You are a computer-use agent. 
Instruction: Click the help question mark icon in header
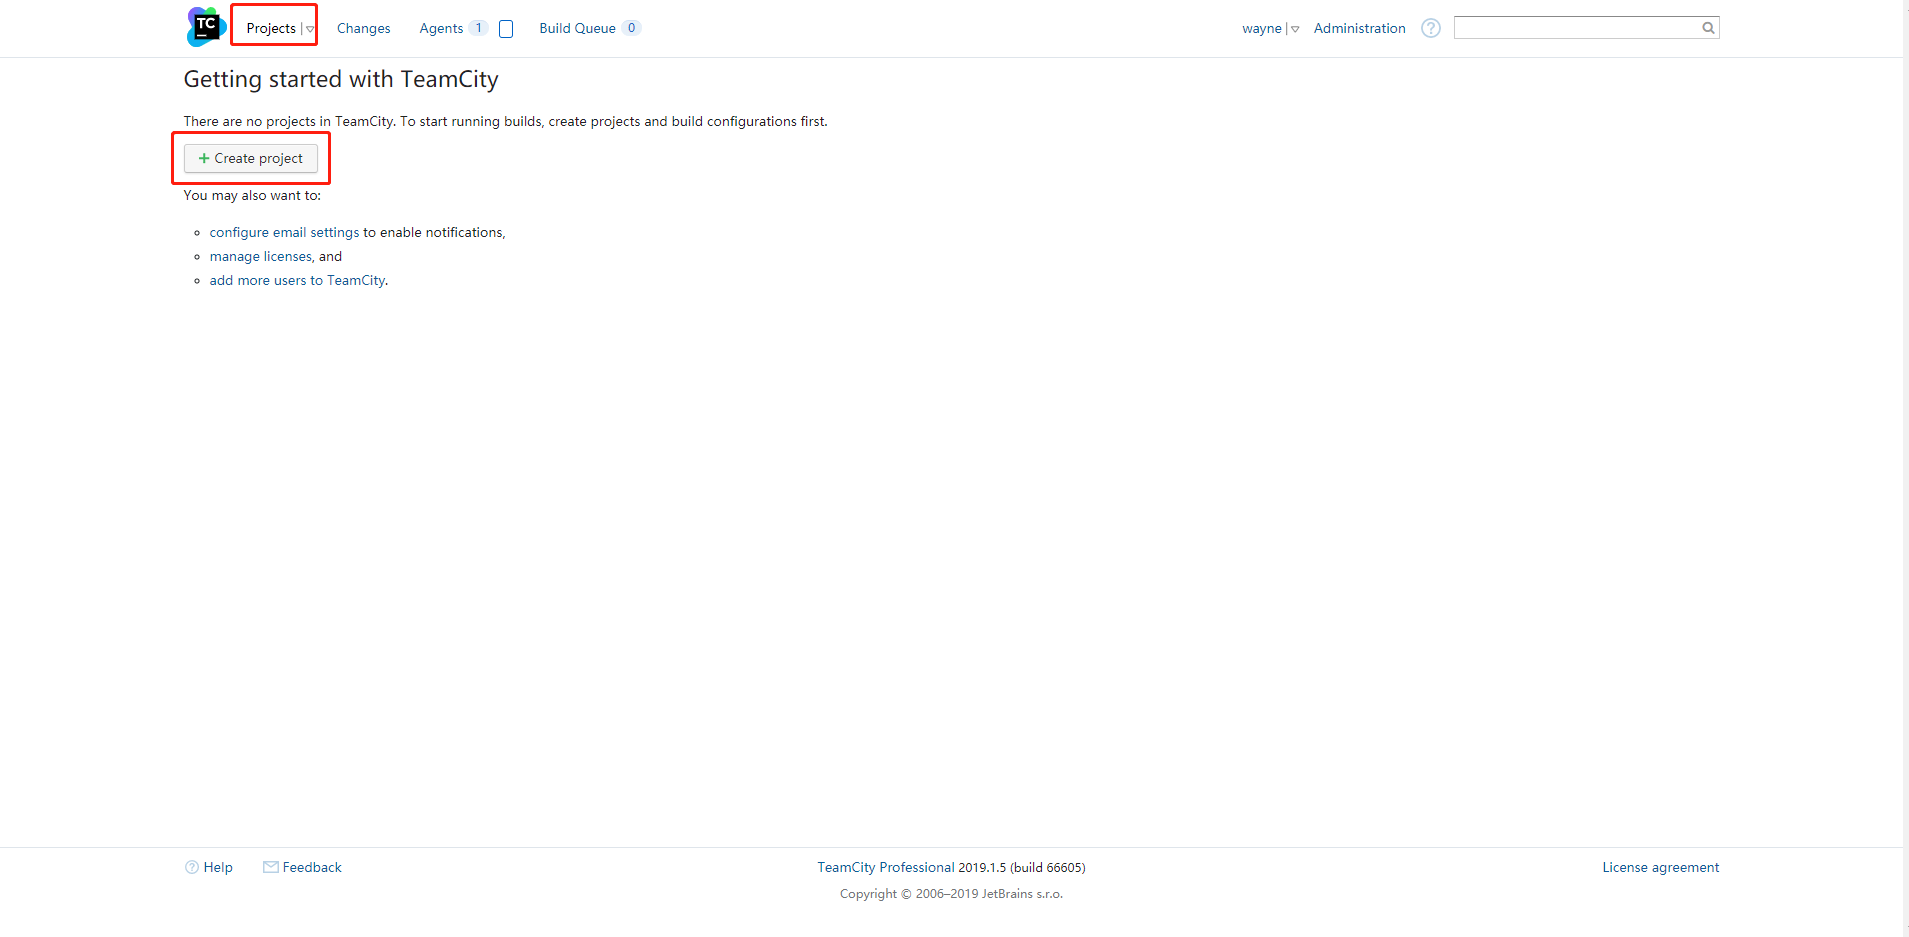pyautogui.click(x=1431, y=28)
